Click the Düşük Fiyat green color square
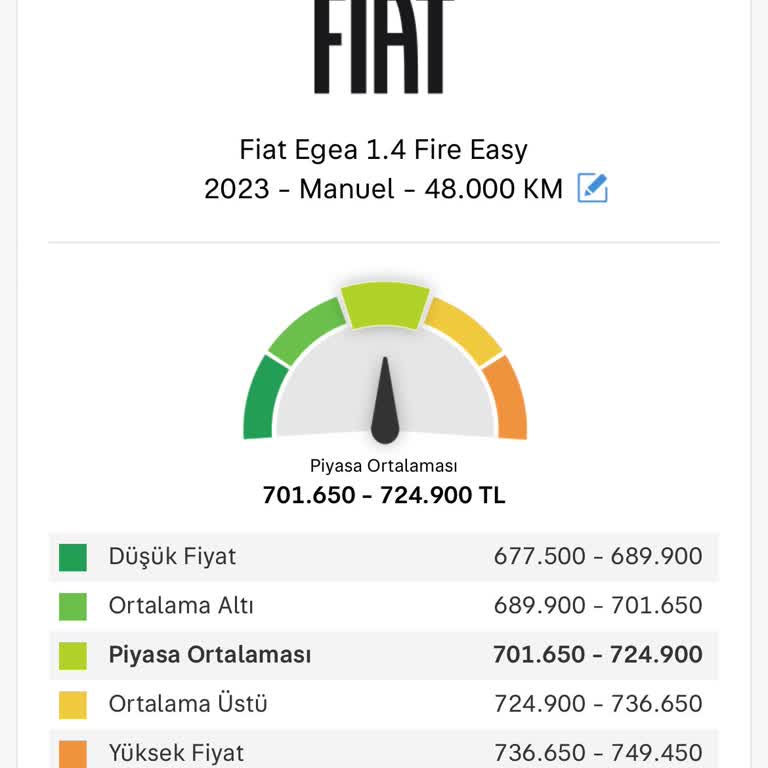 (x=73, y=557)
